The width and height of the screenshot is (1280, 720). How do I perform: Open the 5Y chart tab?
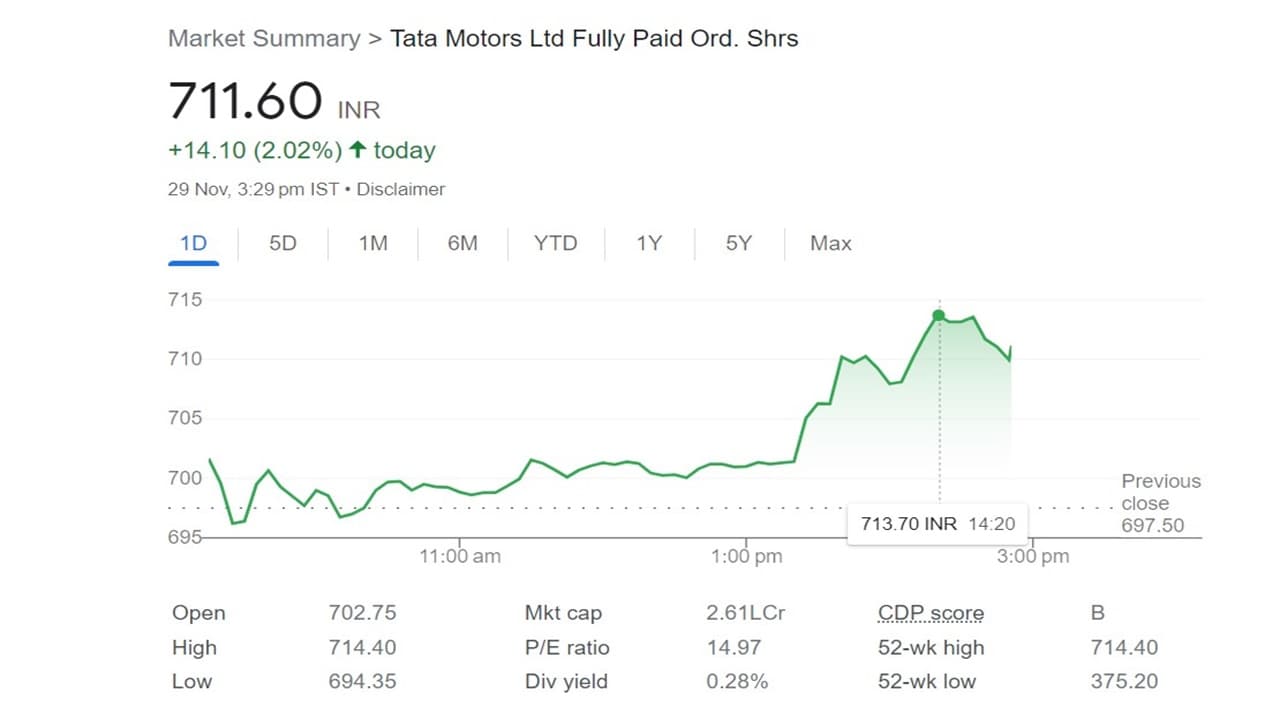click(738, 243)
